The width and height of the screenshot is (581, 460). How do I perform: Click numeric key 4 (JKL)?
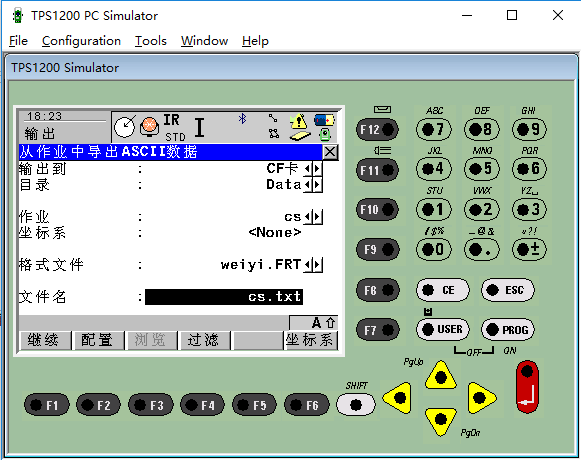(x=434, y=169)
